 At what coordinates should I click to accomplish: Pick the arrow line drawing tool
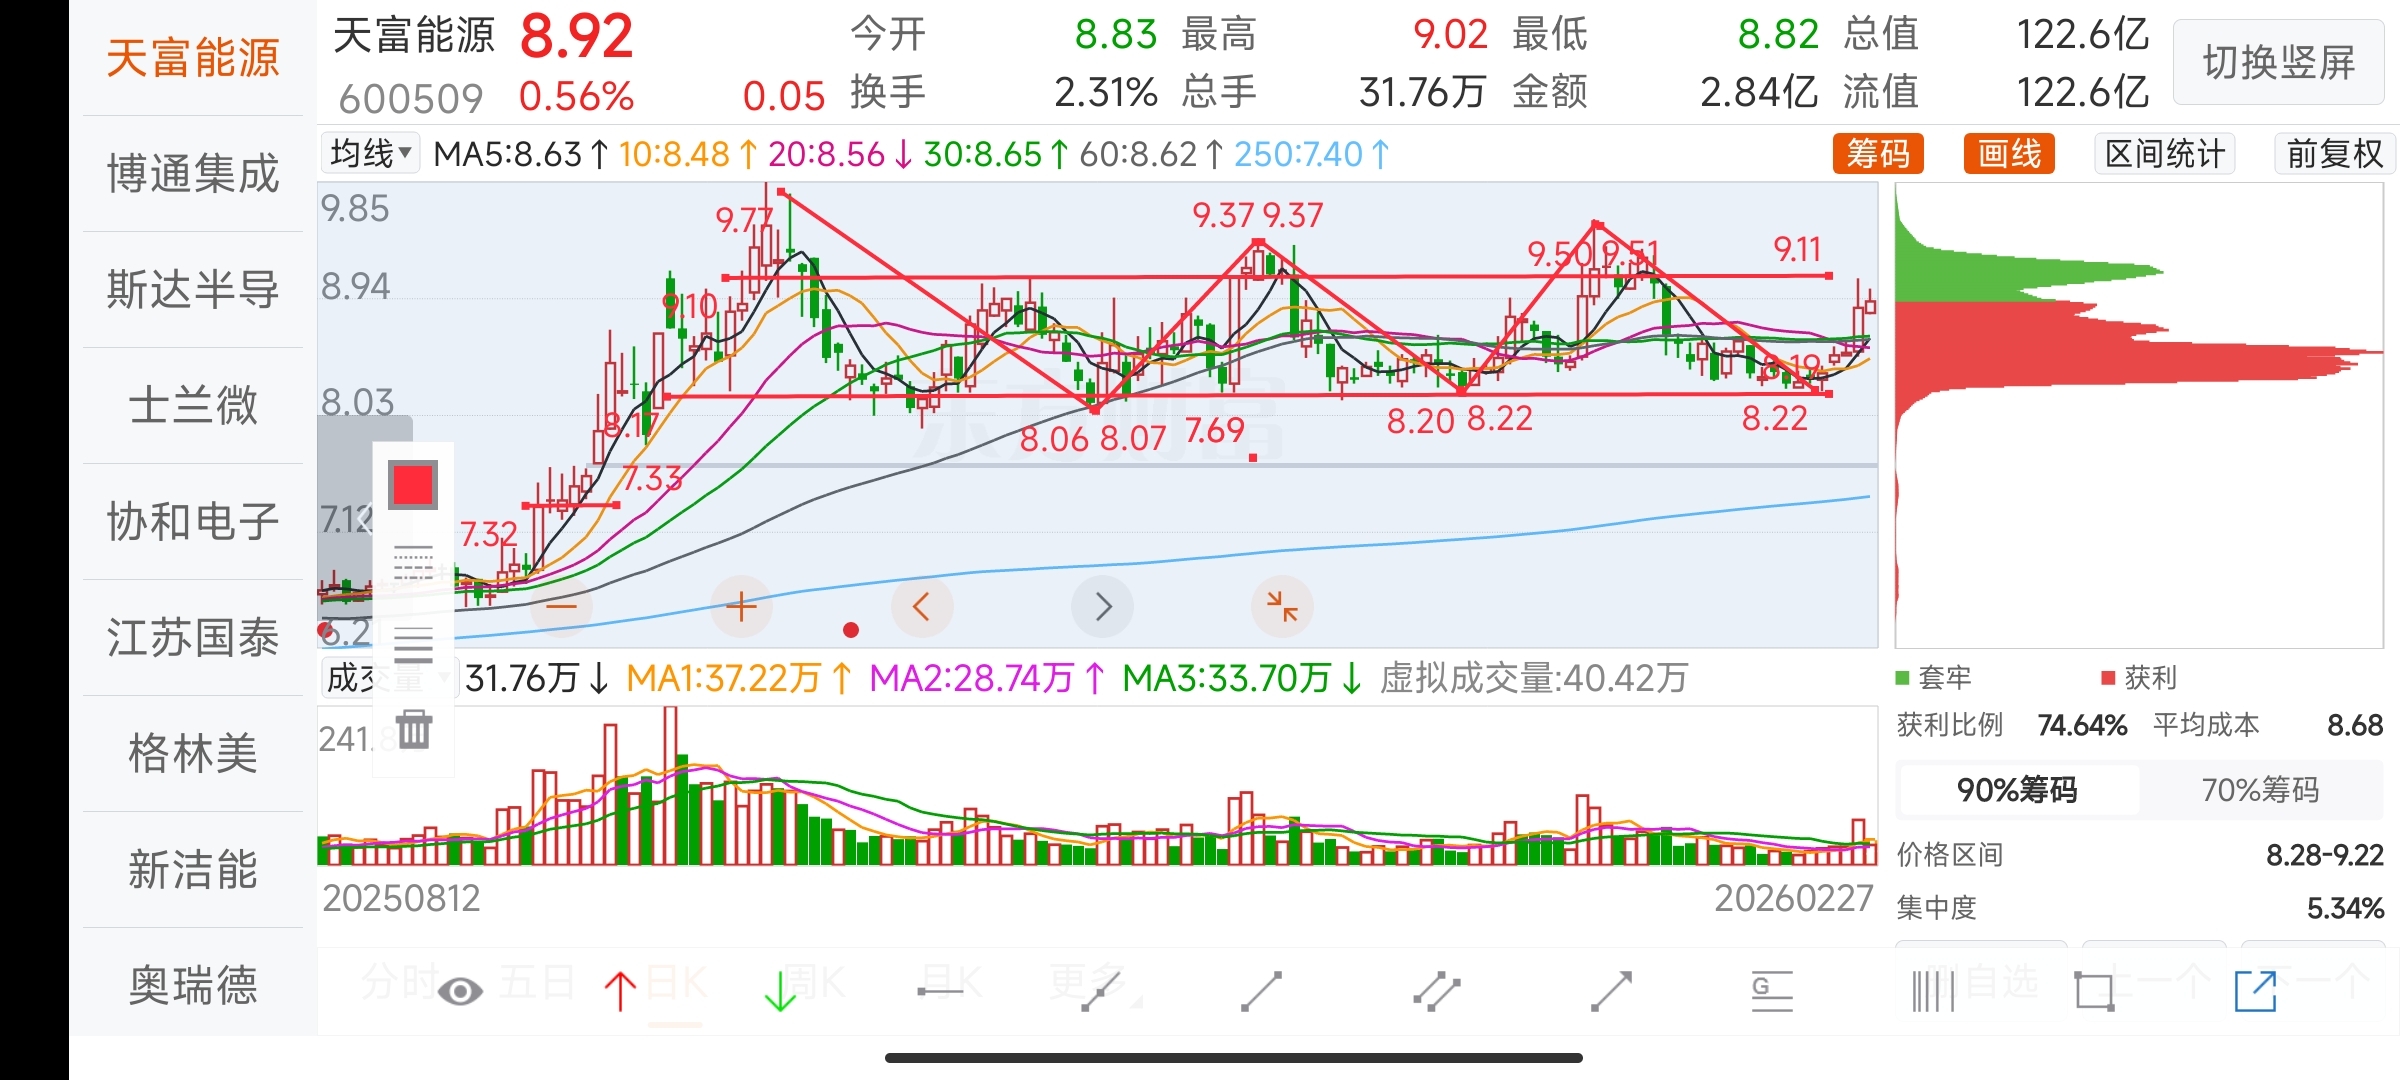point(1611,991)
